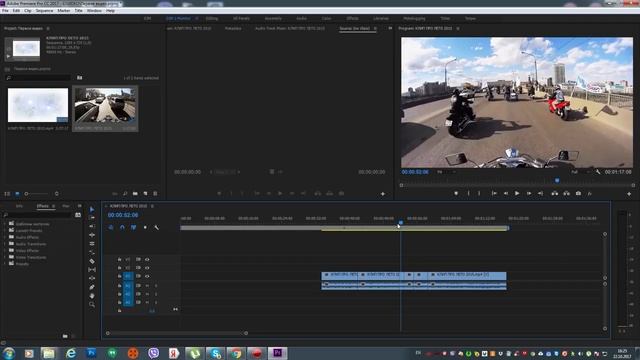
Task: Step forward one frame in Program monitor
Action: click(529, 193)
